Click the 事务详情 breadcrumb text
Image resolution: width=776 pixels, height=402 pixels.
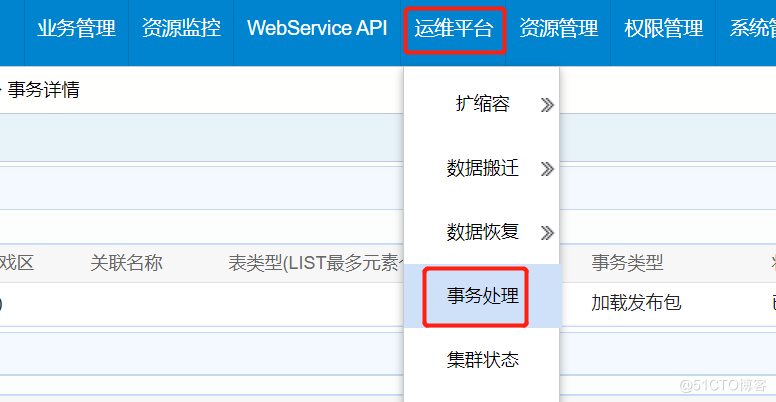pos(44,90)
